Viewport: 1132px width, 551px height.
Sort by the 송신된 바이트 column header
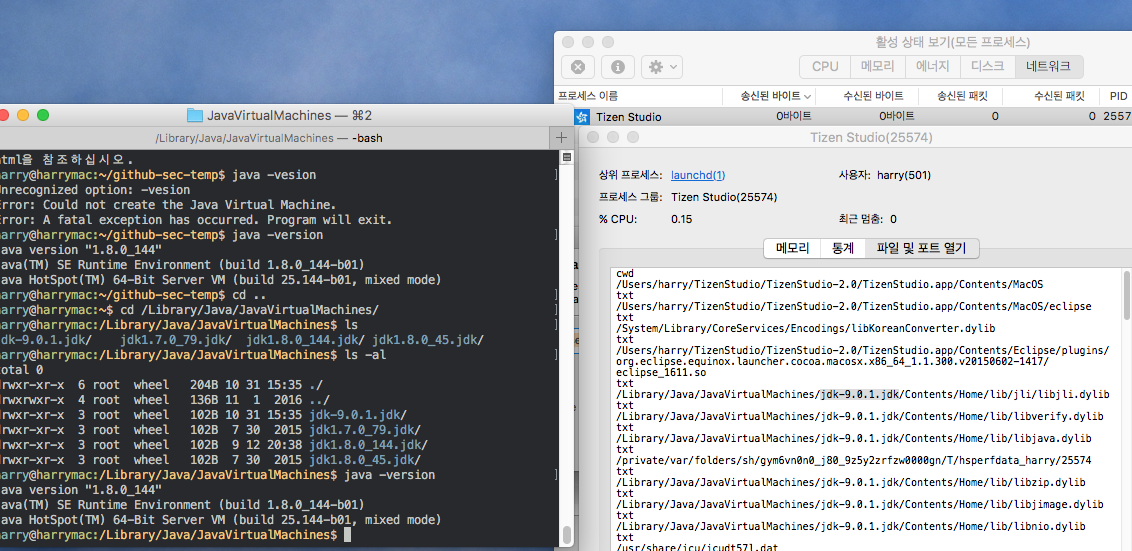tap(768, 96)
